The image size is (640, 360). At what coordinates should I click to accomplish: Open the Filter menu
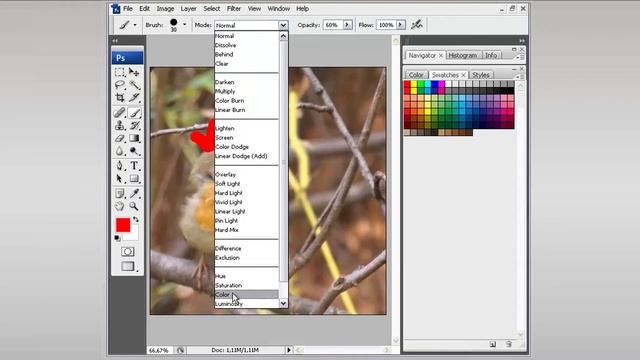click(x=234, y=9)
